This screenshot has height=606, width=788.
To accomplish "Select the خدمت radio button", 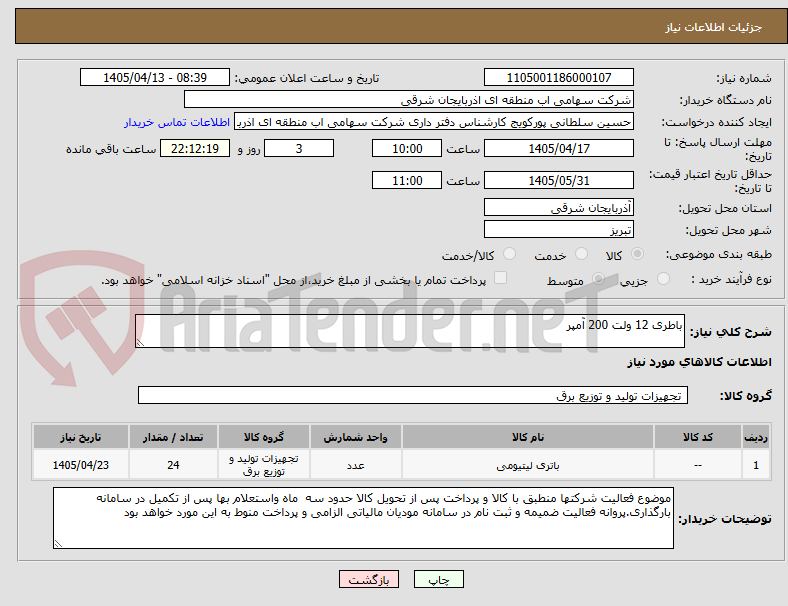I will click(x=581, y=254).
